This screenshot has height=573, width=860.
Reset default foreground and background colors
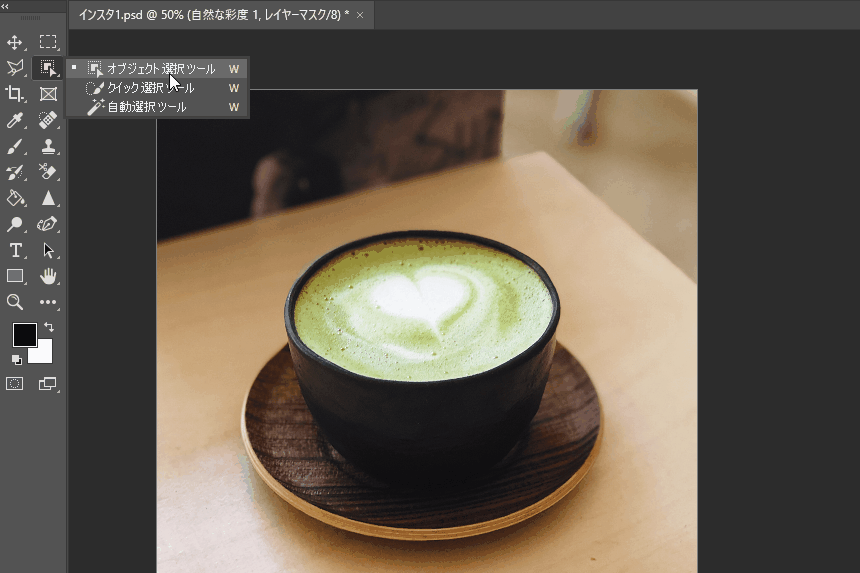pyautogui.click(x=16, y=360)
